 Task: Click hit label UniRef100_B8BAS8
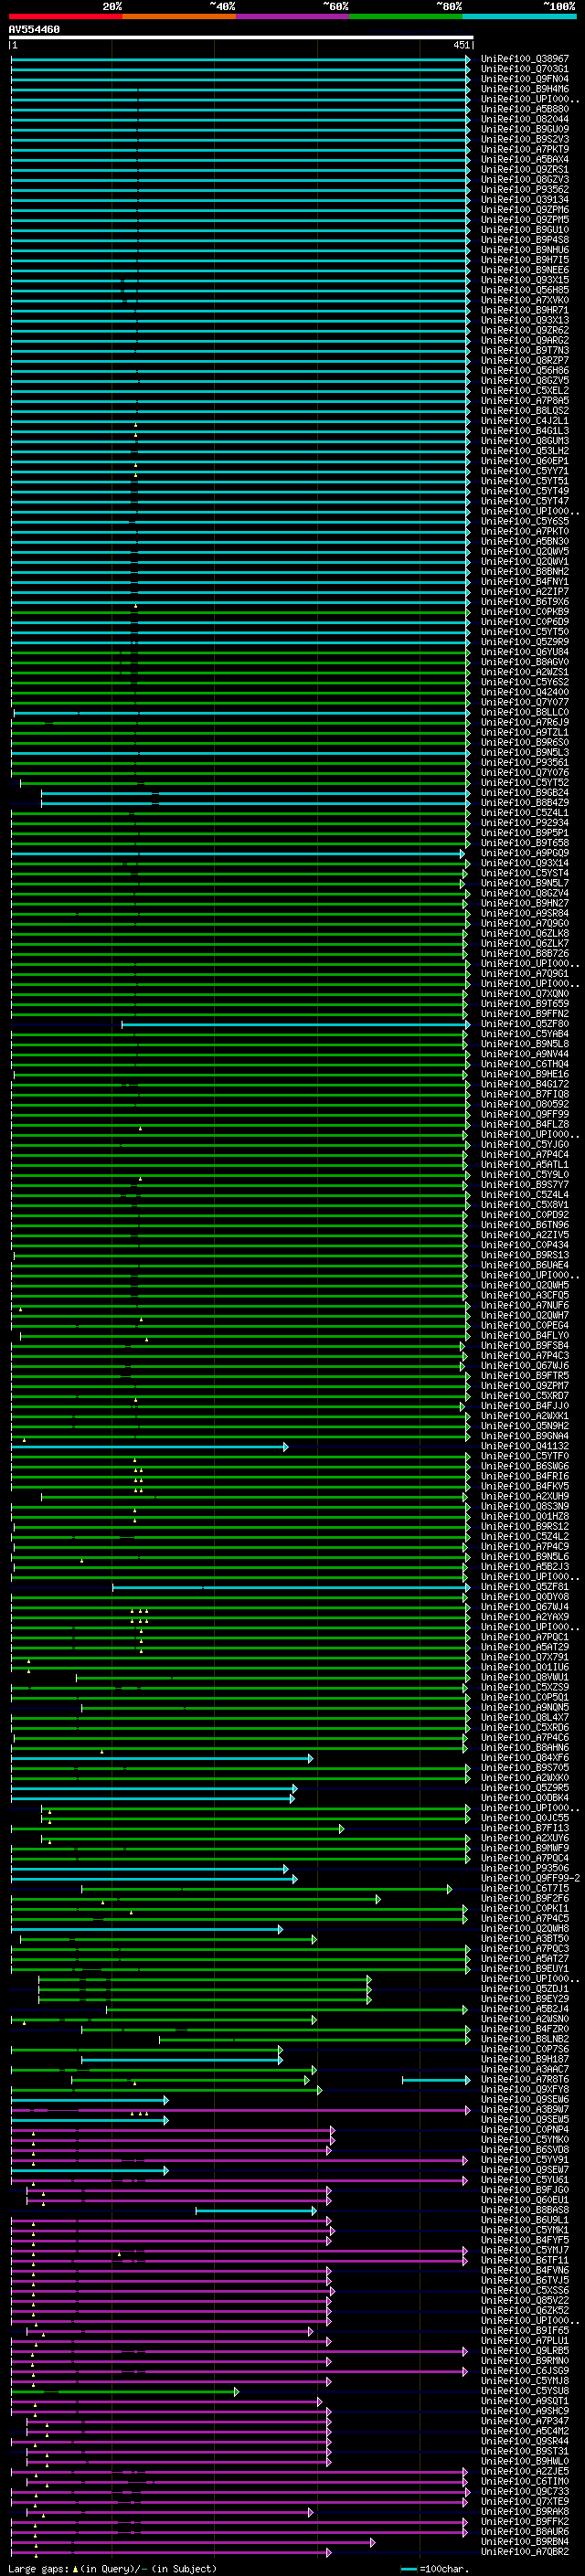pos(525,2211)
